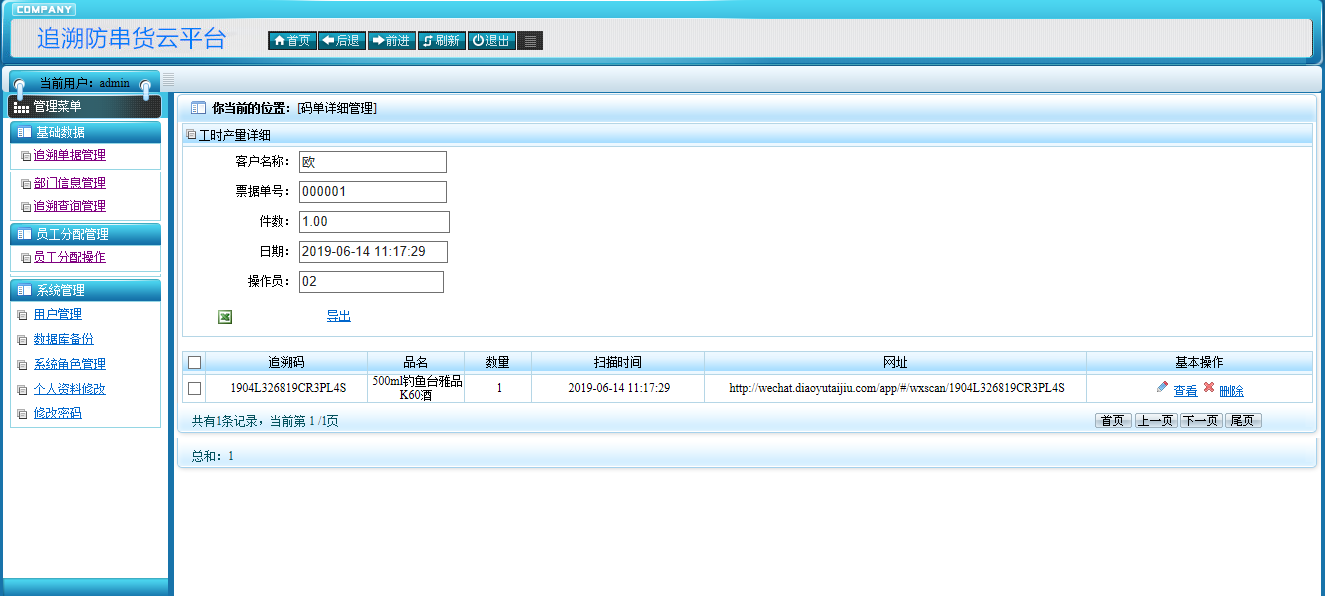
Task: Click the Excel export icon
Action: point(225,317)
